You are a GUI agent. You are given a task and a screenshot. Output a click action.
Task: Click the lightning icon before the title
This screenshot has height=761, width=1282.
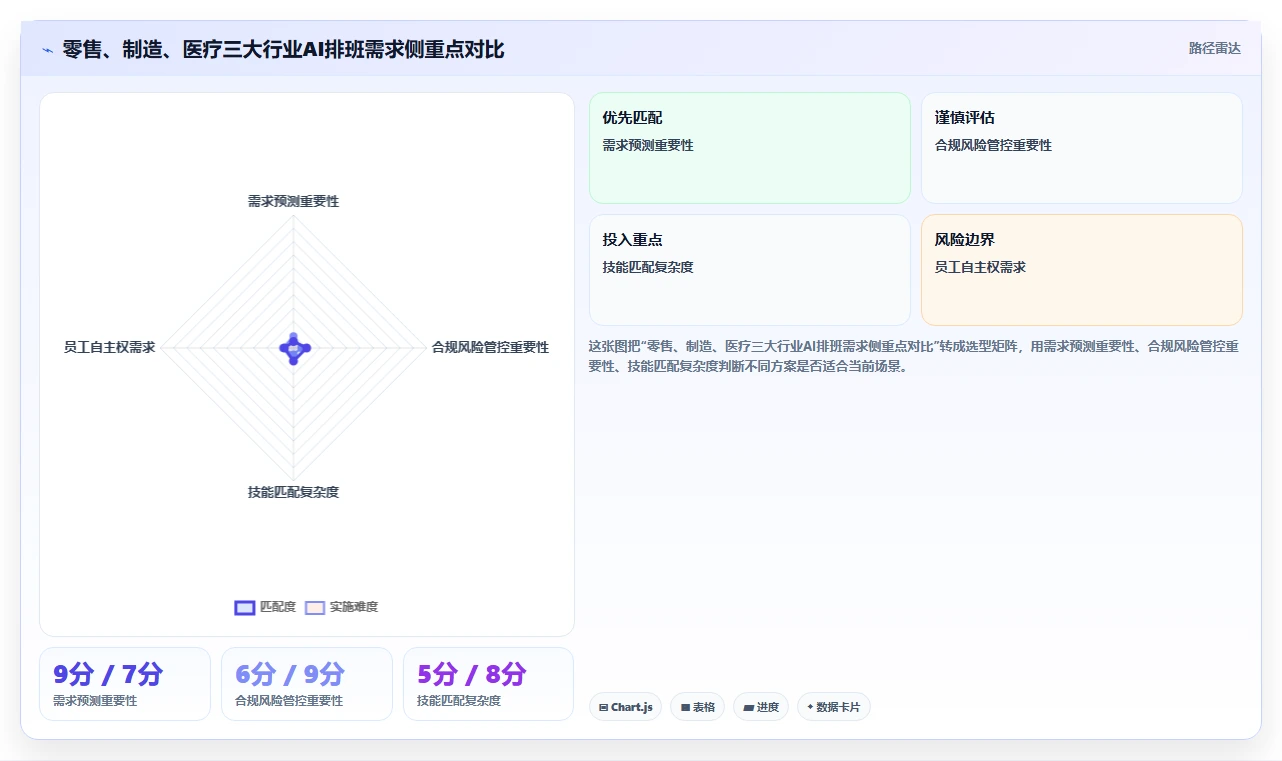tap(47, 49)
